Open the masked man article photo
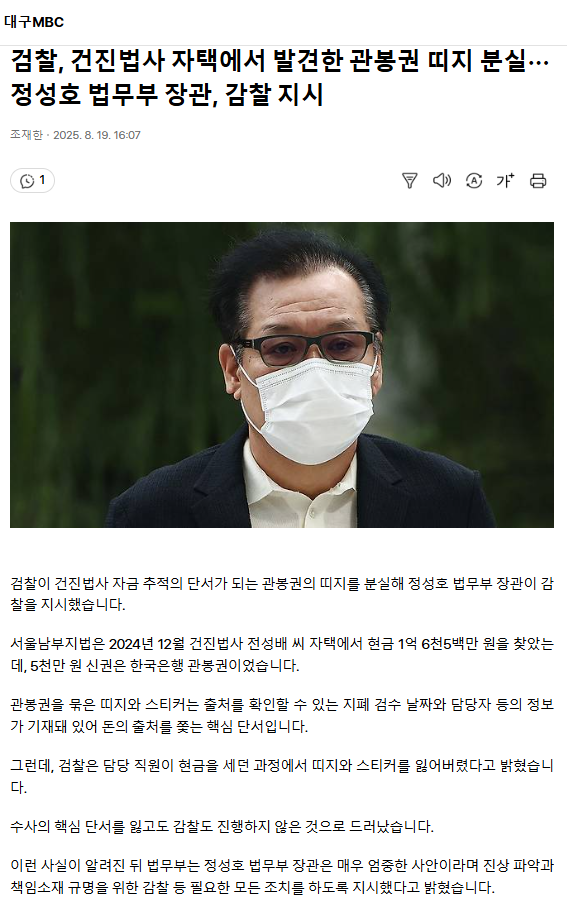Image resolution: width=567 pixels, height=919 pixels. [282, 375]
